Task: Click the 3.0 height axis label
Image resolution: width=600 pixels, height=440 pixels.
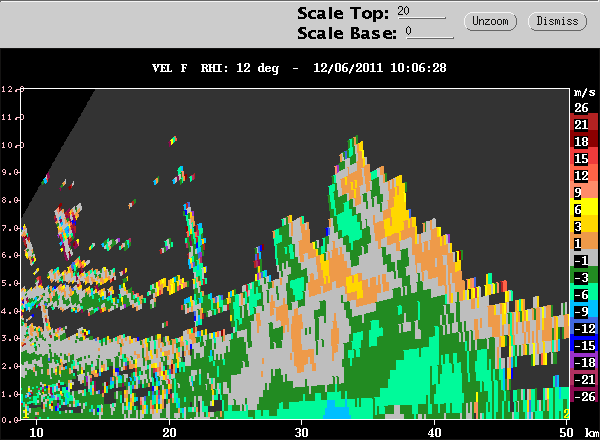Action: (x=11, y=338)
